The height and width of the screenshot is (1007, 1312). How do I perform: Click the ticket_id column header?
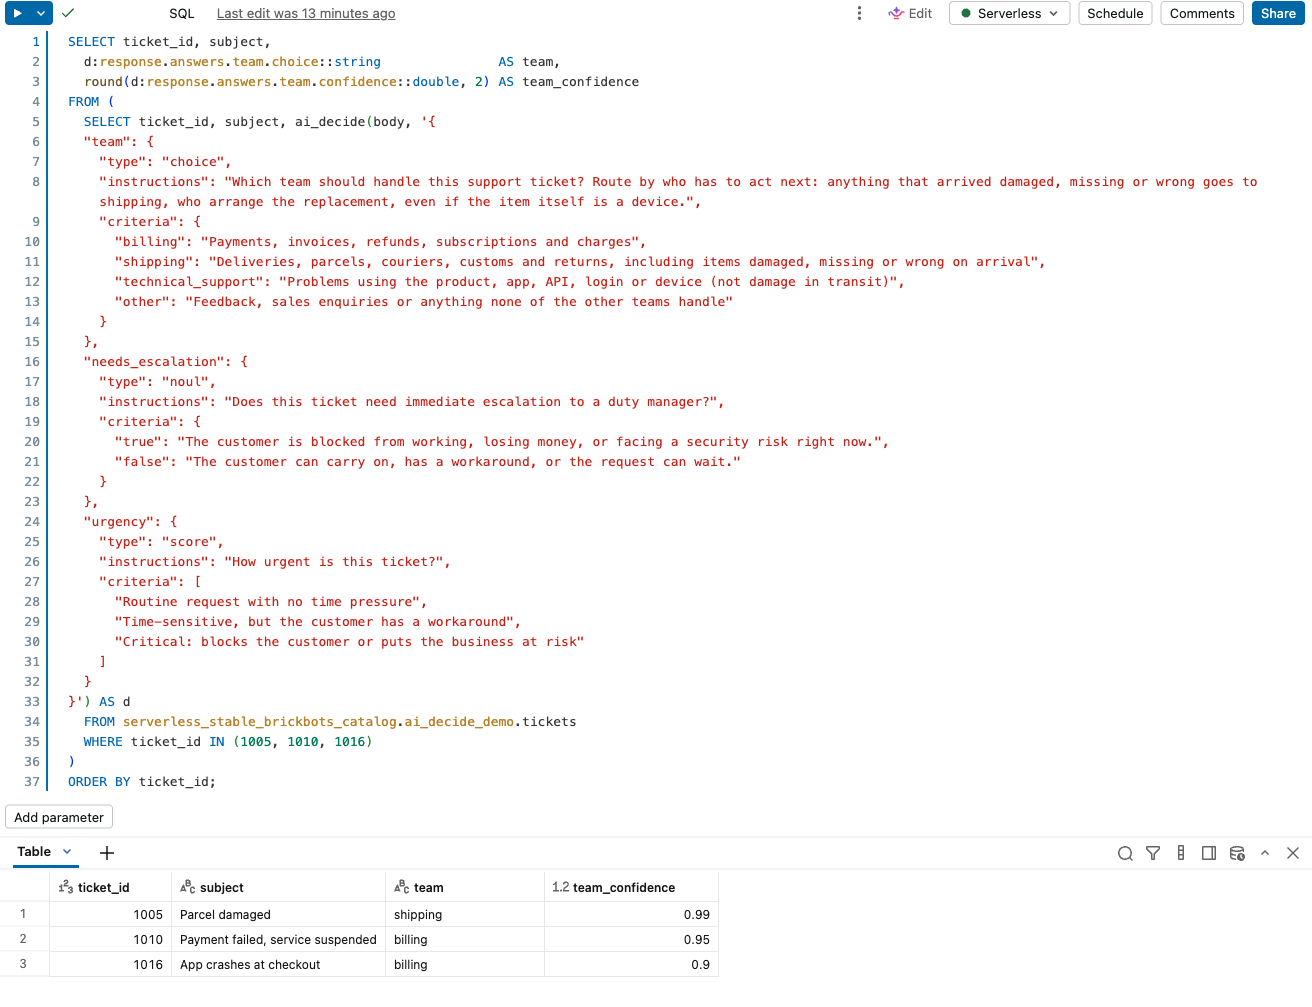click(x=110, y=887)
